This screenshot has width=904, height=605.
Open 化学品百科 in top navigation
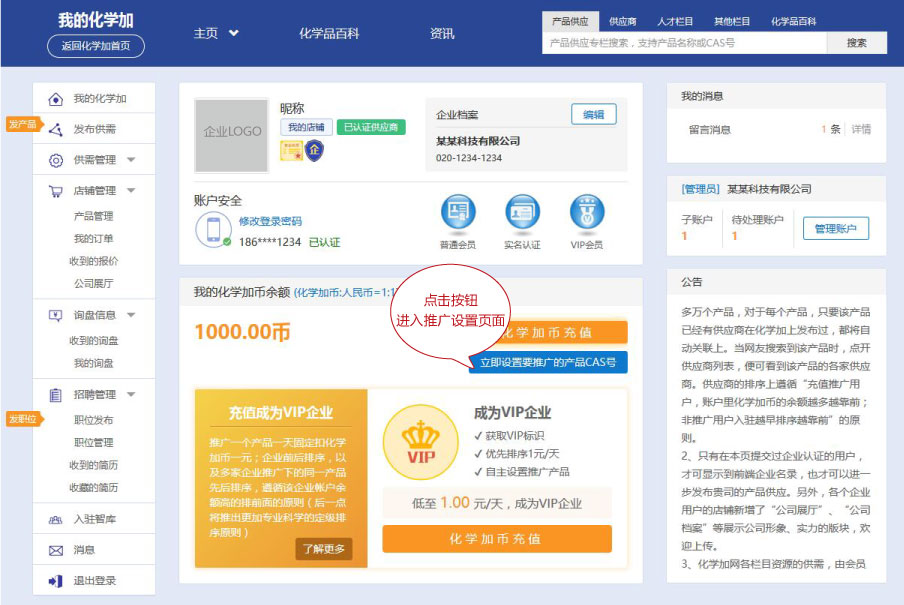[329, 33]
